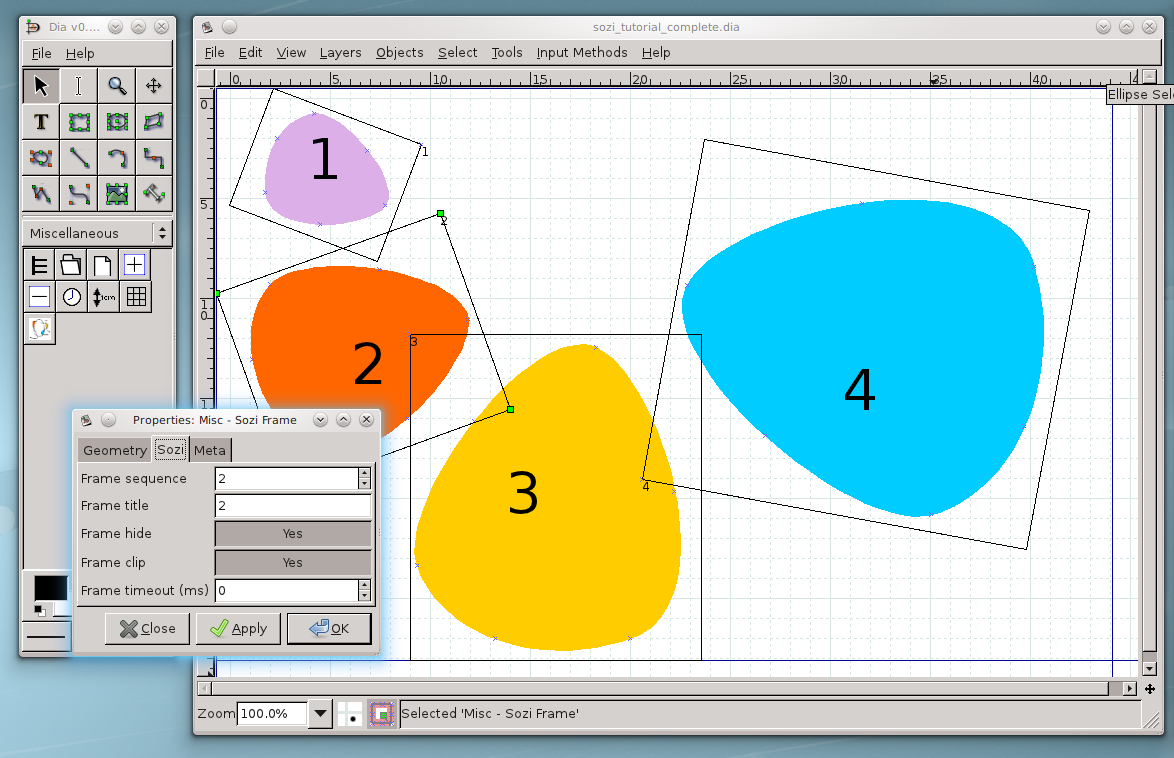Switch to the Geometry tab
Image resolution: width=1174 pixels, height=758 pixels.
[x=114, y=450]
